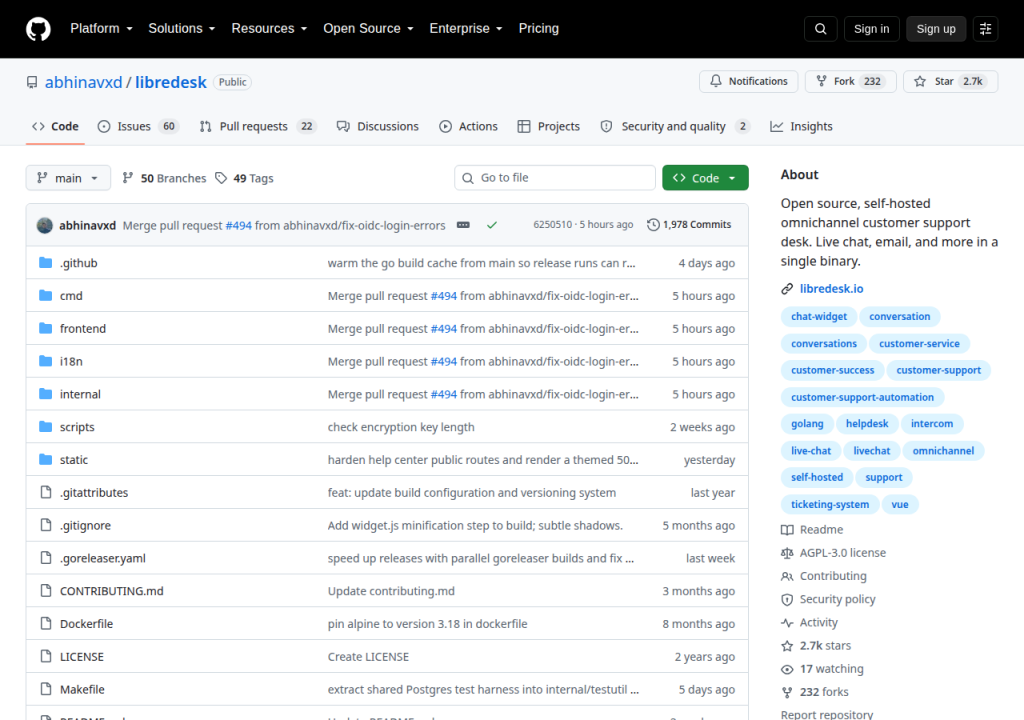The image size is (1024, 720).
Task: Open the libredesk.io website link
Action: (x=831, y=289)
